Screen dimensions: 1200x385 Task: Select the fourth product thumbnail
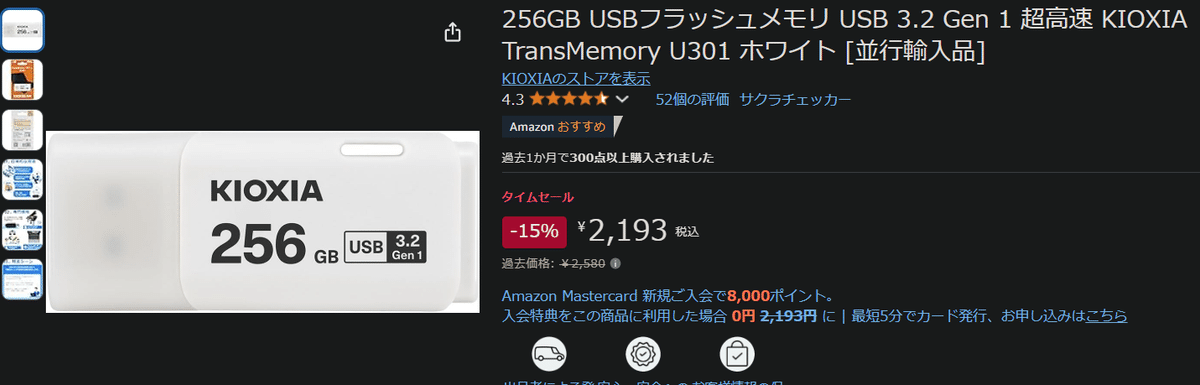pos(22,180)
